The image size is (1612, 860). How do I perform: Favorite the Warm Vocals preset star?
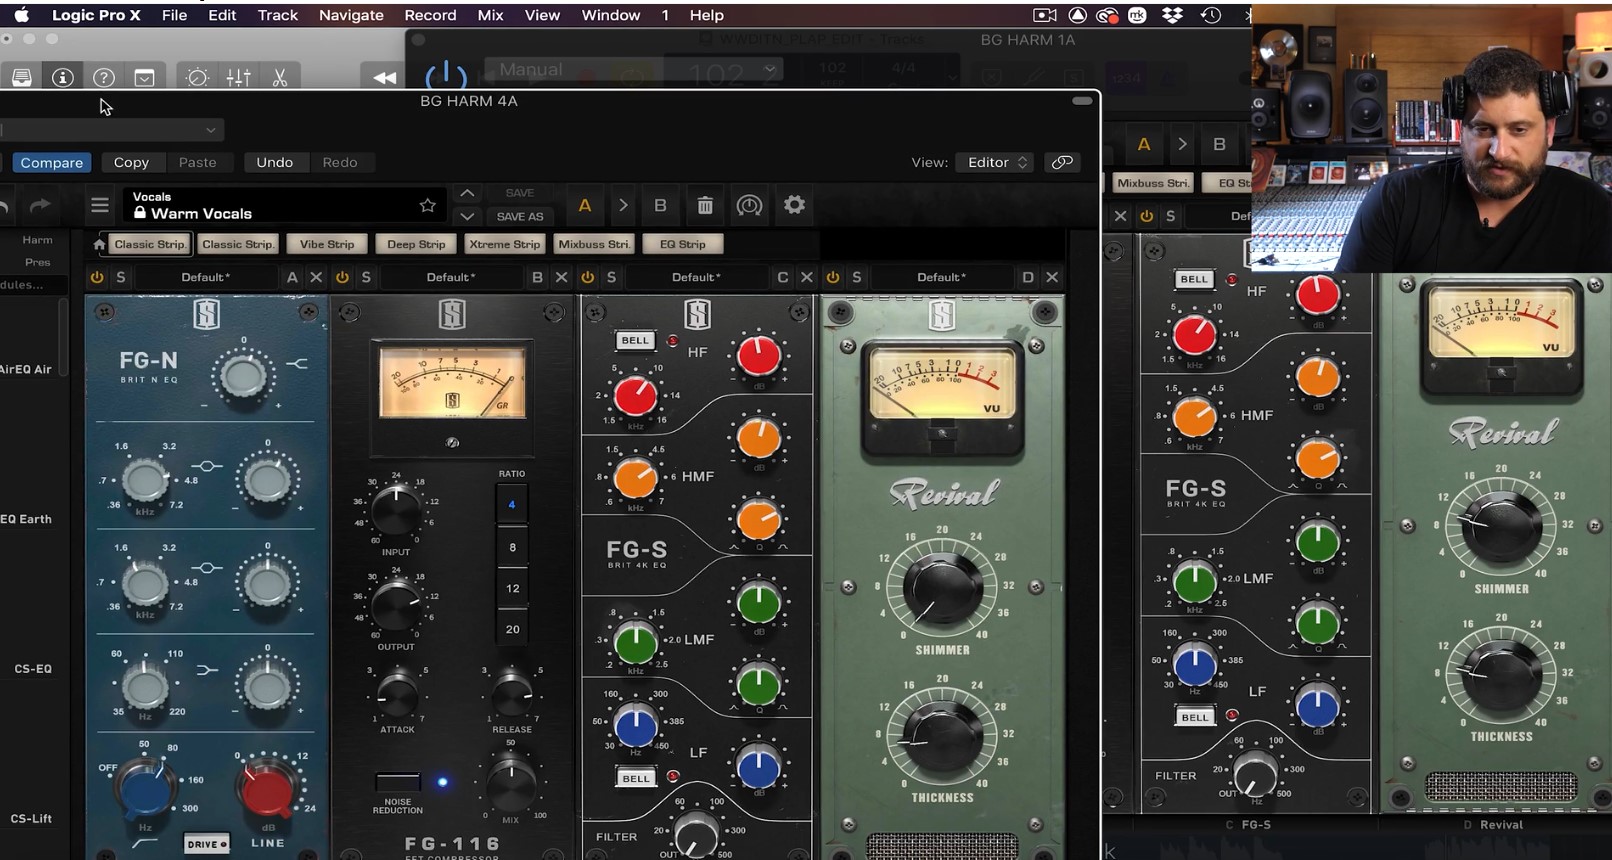[x=428, y=205]
